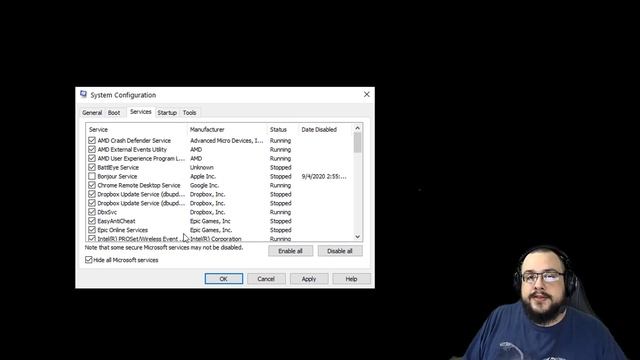The image size is (640, 360).
Task: Toggle Hide all Microsoft services checkbox
Action: (89, 260)
